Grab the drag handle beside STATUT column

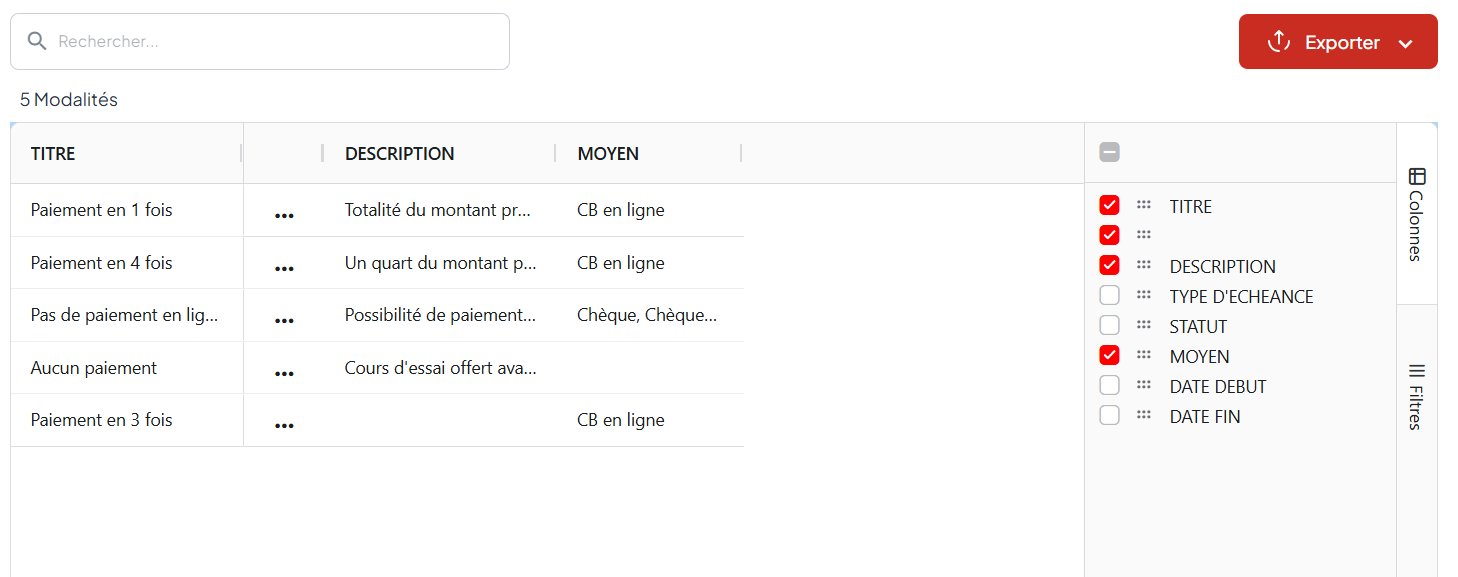[x=1144, y=325]
